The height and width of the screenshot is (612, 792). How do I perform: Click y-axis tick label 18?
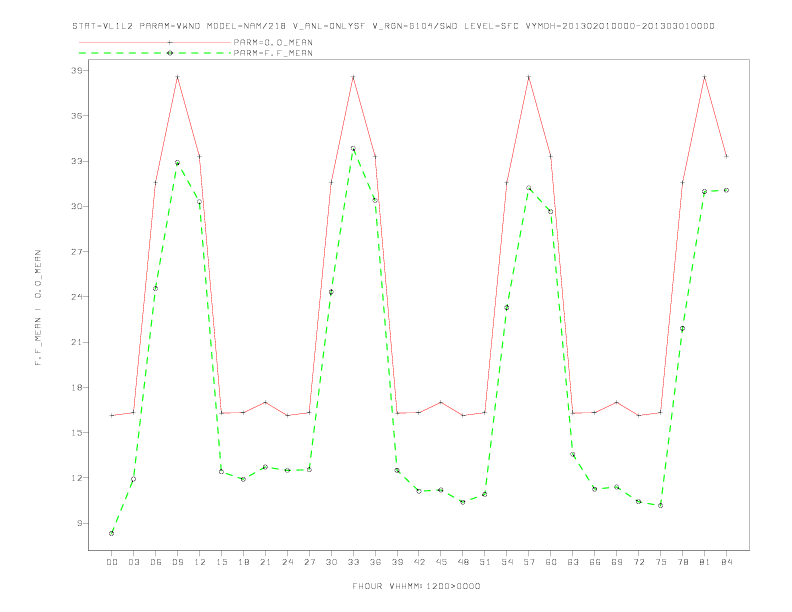coord(77,387)
